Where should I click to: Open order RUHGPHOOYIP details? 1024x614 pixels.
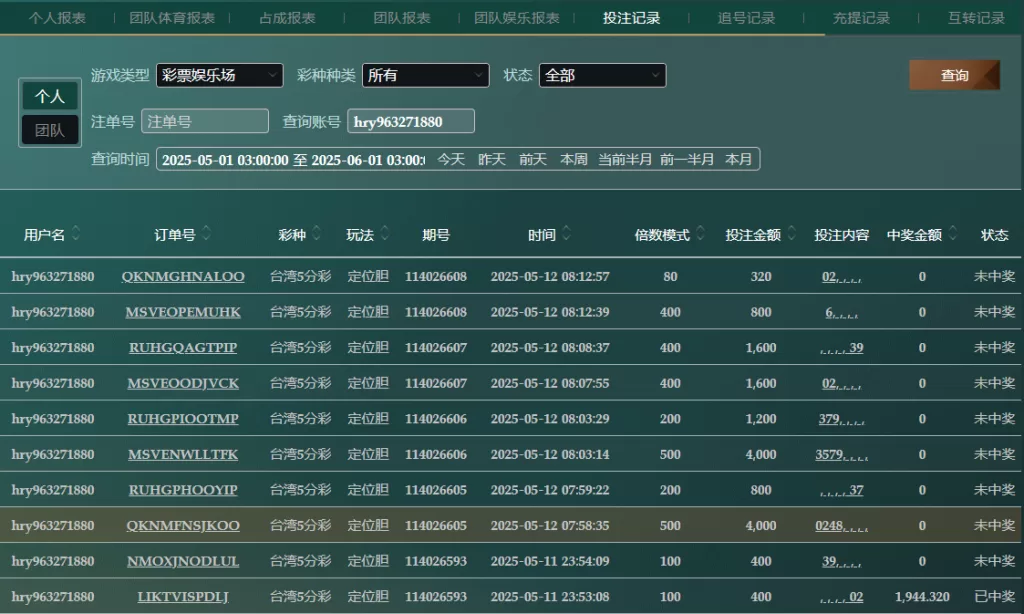pyautogui.click(x=183, y=490)
